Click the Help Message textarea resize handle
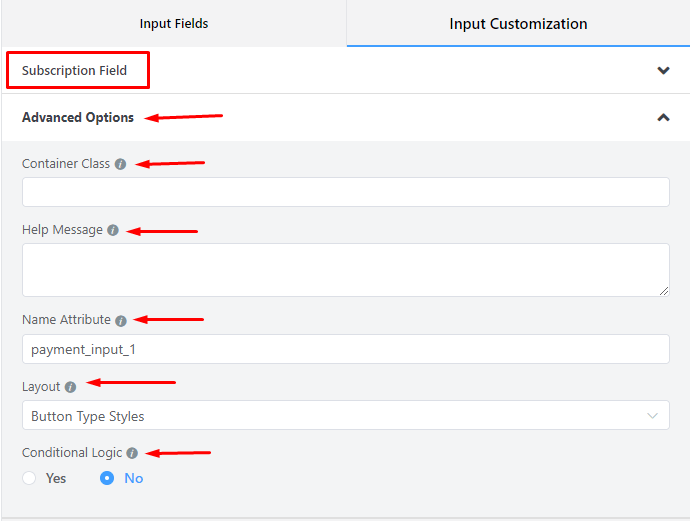The image size is (690, 521). click(x=664, y=291)
